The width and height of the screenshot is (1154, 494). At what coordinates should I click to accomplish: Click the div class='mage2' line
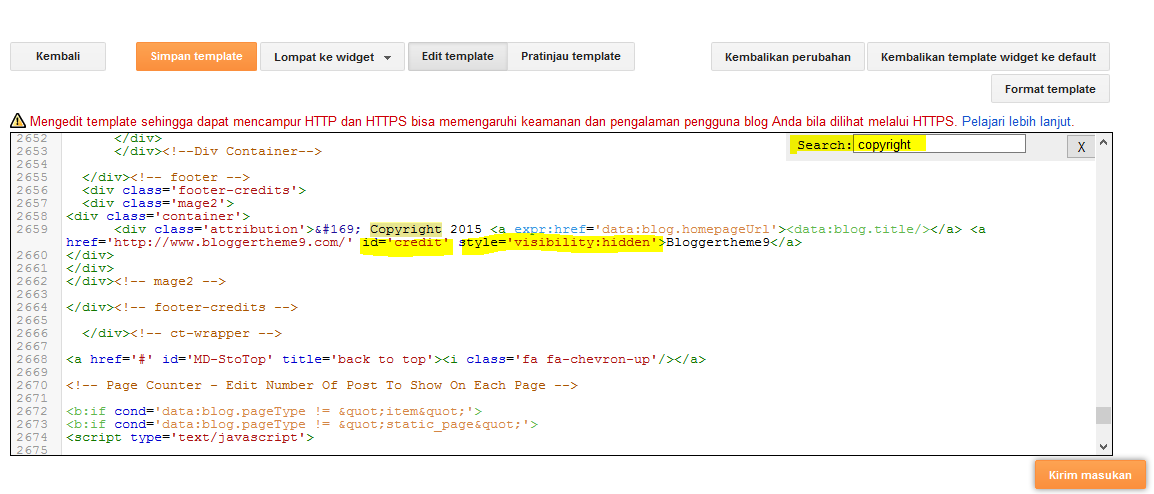point(158,203)
